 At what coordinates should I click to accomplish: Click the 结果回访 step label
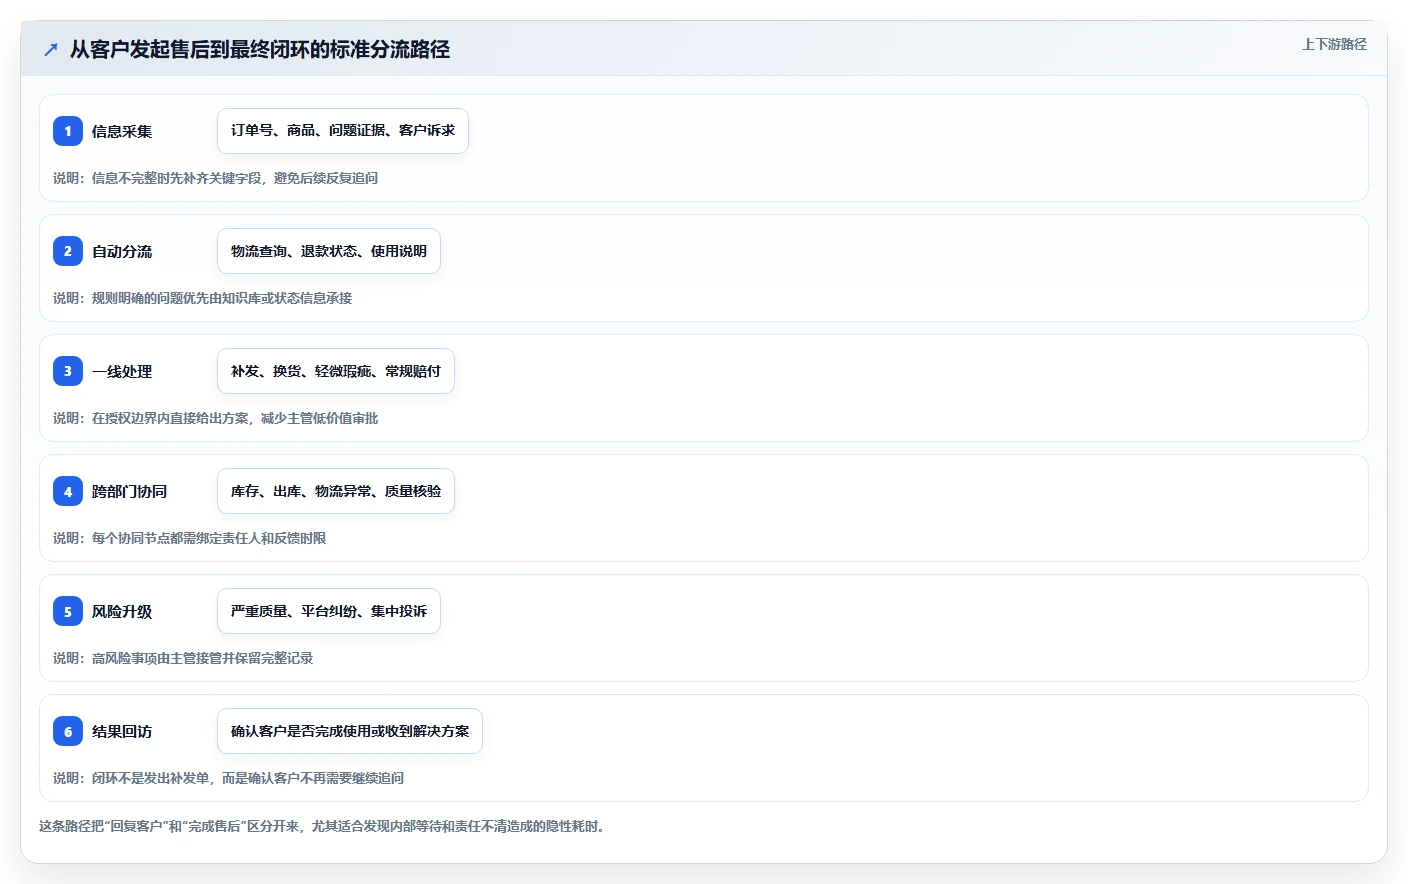click(122, 731)
